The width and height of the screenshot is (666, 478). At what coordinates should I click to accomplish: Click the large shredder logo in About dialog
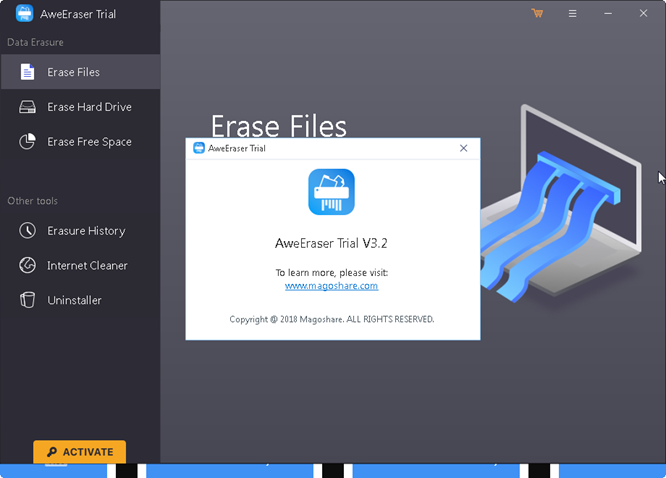331,192
